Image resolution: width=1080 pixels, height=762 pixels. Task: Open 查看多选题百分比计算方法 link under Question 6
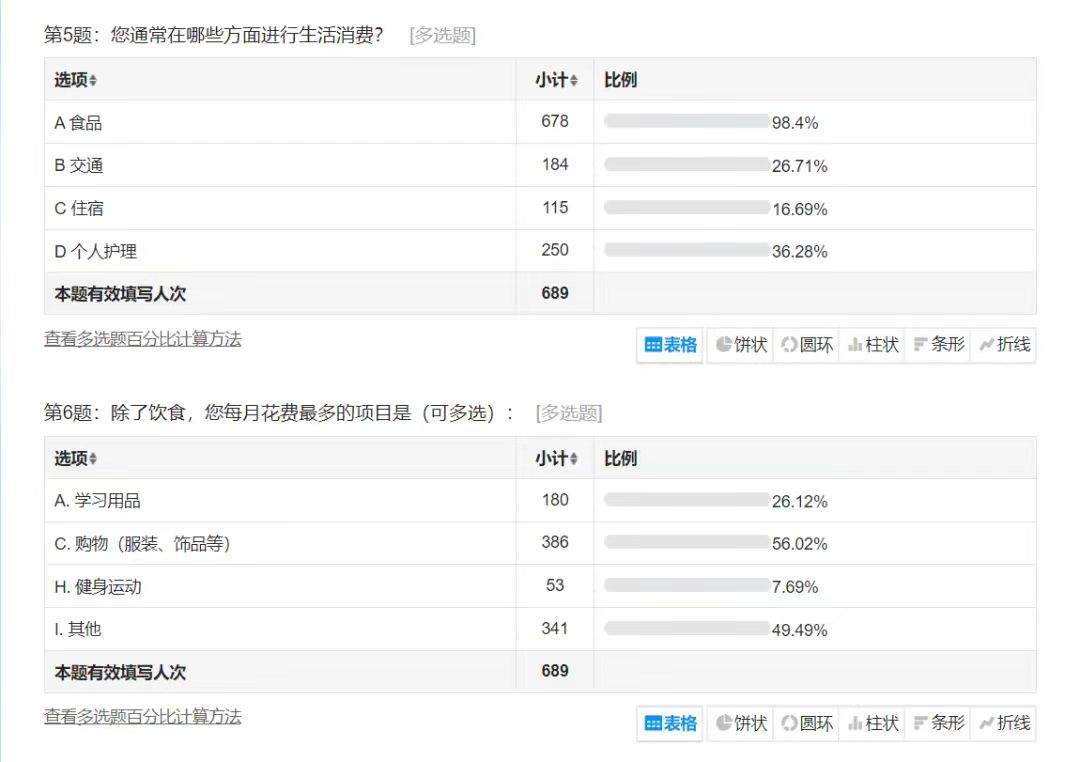142,717
